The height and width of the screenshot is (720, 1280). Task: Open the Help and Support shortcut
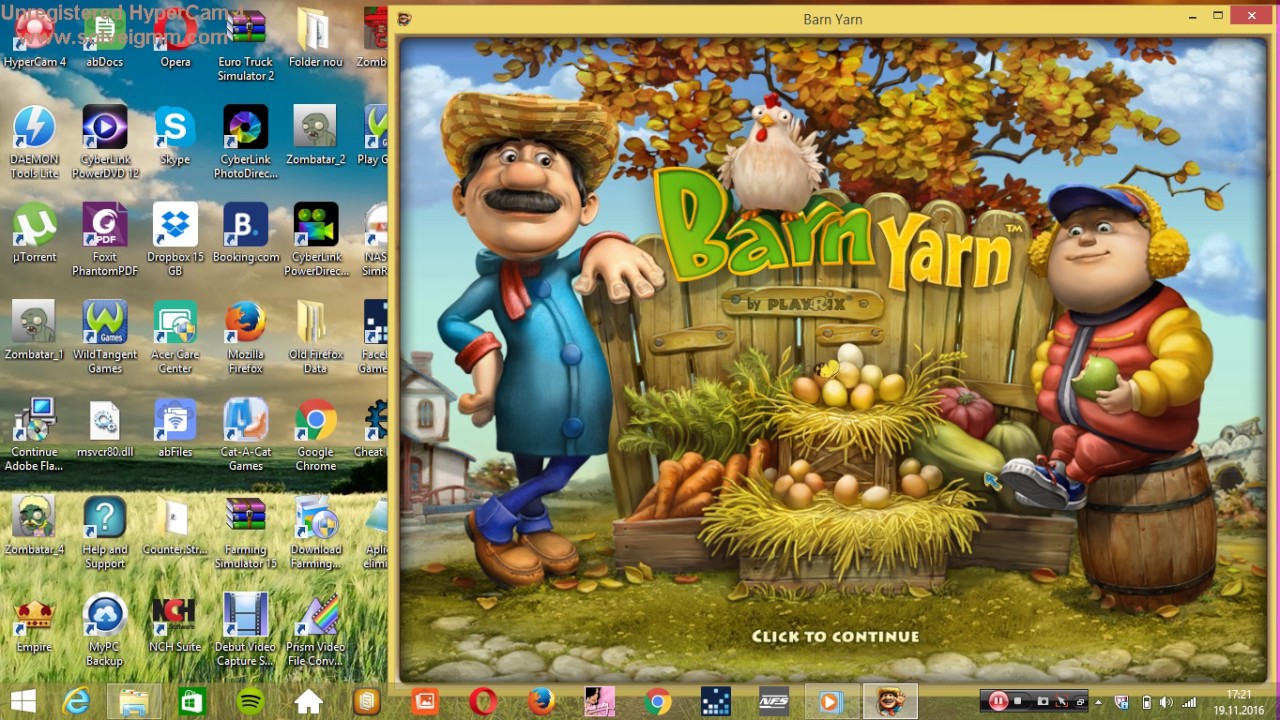[105, 532]
